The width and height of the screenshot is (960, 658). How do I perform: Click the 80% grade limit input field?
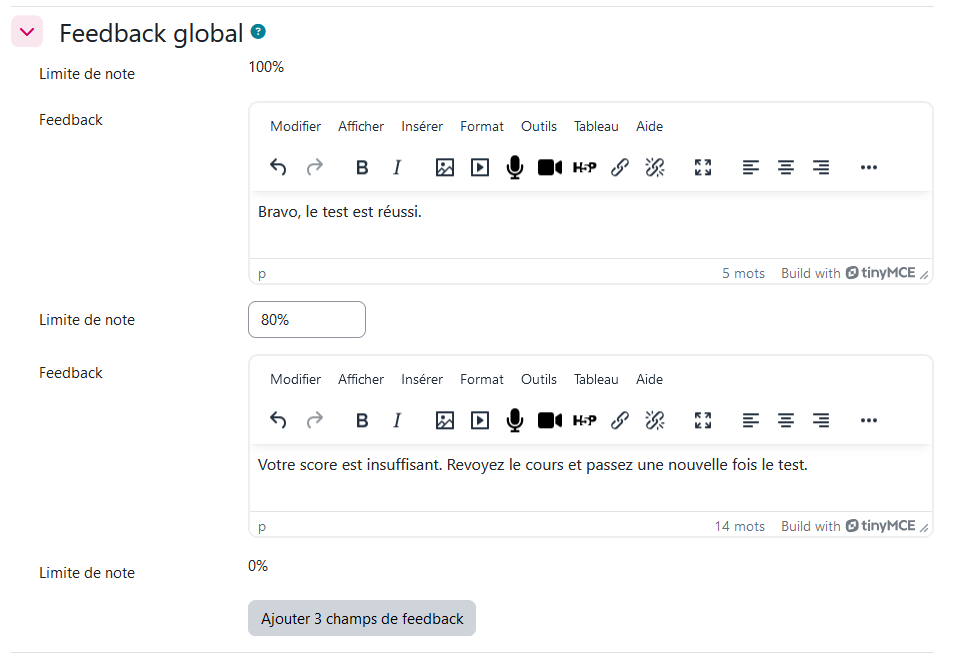307,320
